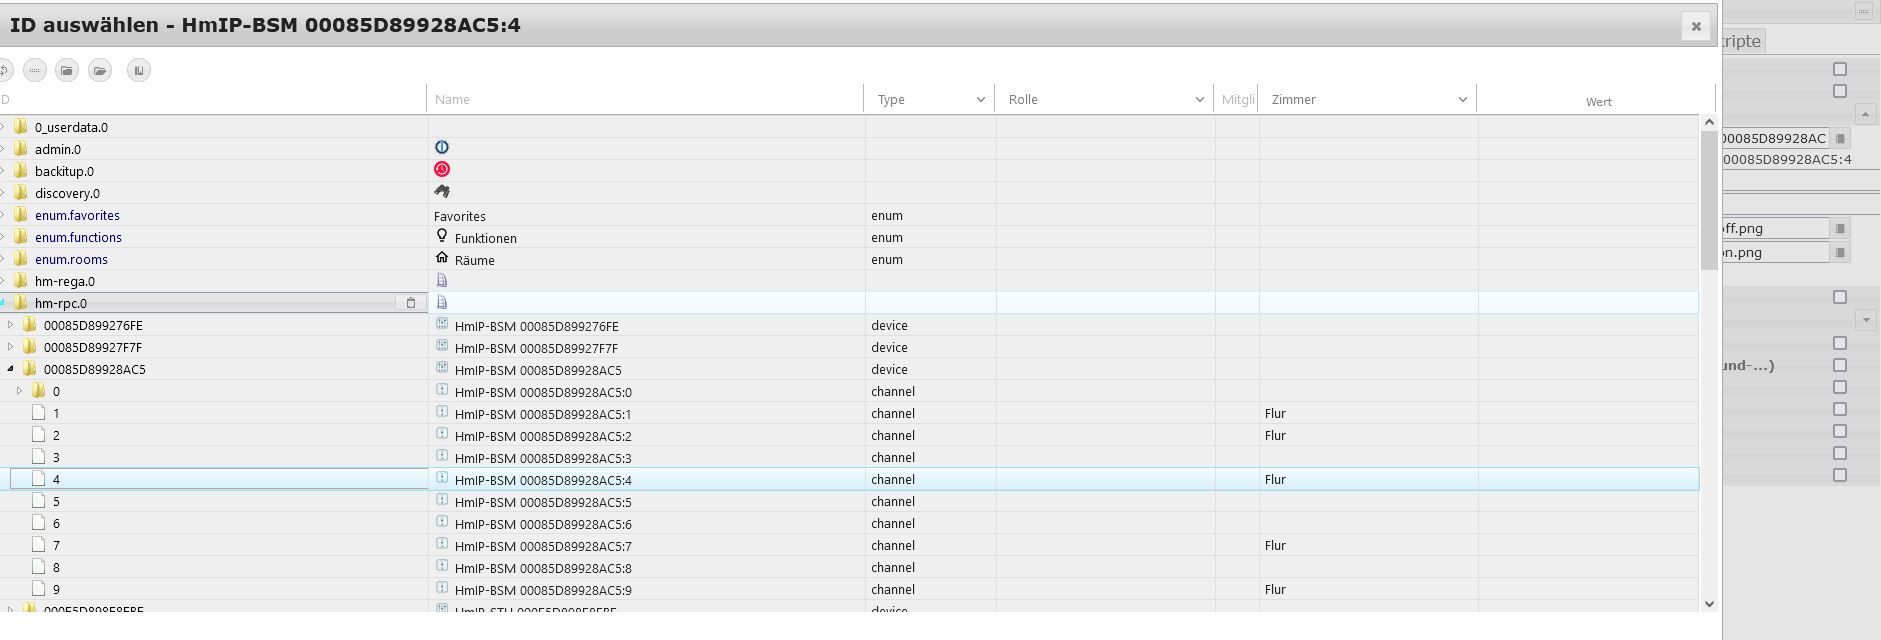Expand all nodes using open-folder toolbar icon

pos(100,70)
